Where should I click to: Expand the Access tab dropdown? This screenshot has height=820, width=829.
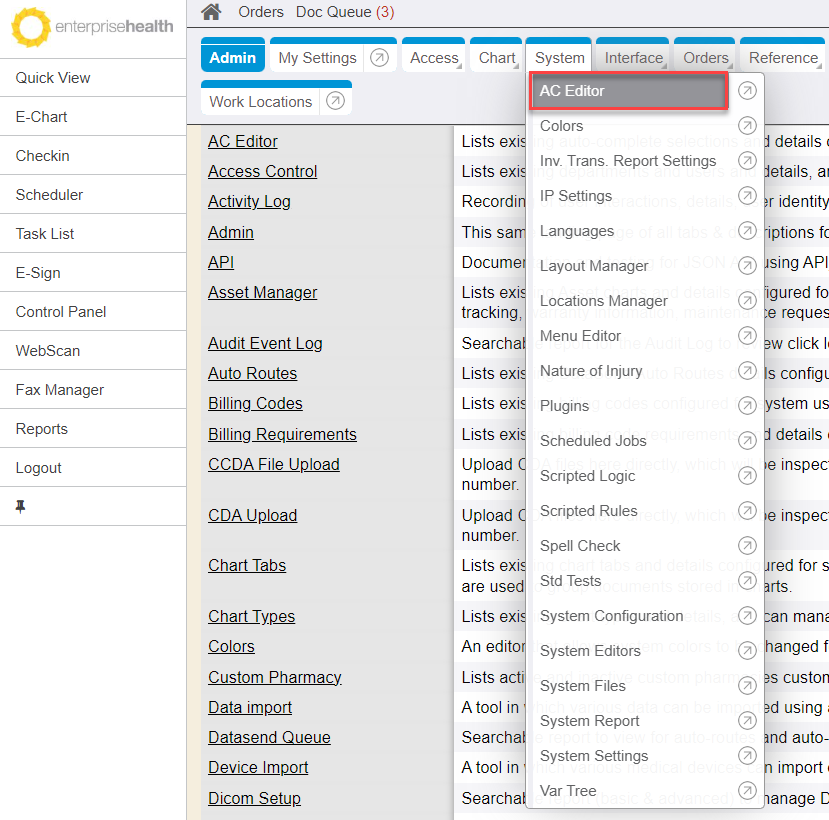(x=434, y=58)
